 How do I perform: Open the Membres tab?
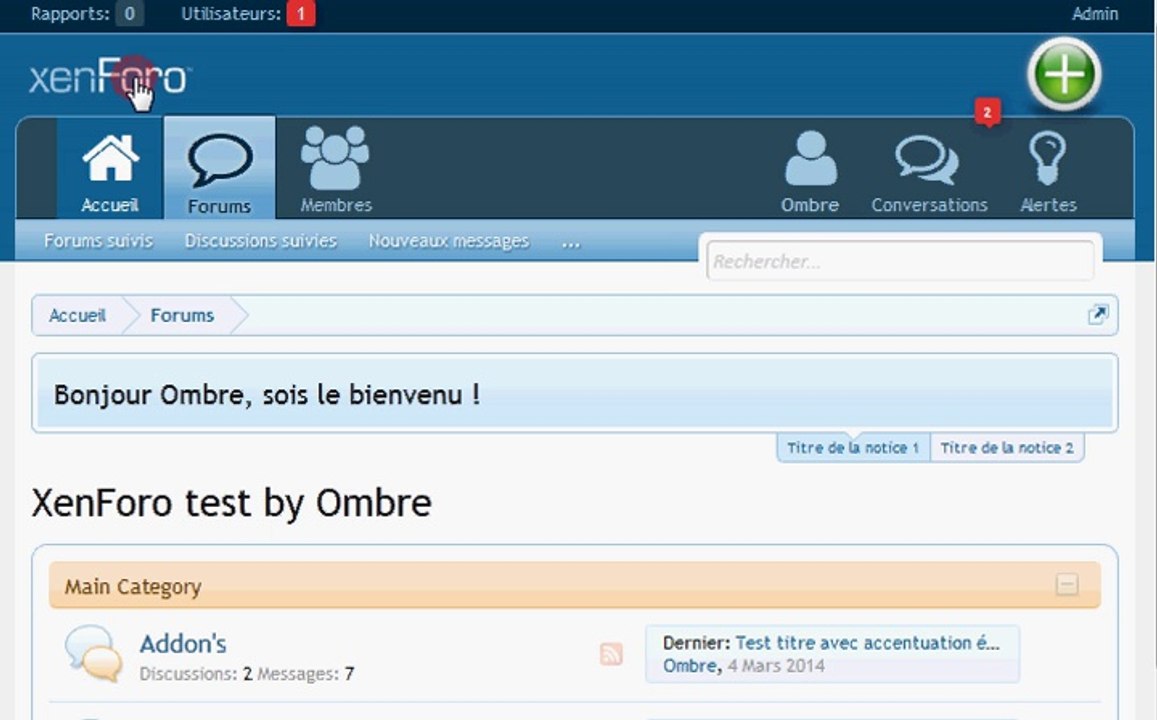(x=336, y=171)
